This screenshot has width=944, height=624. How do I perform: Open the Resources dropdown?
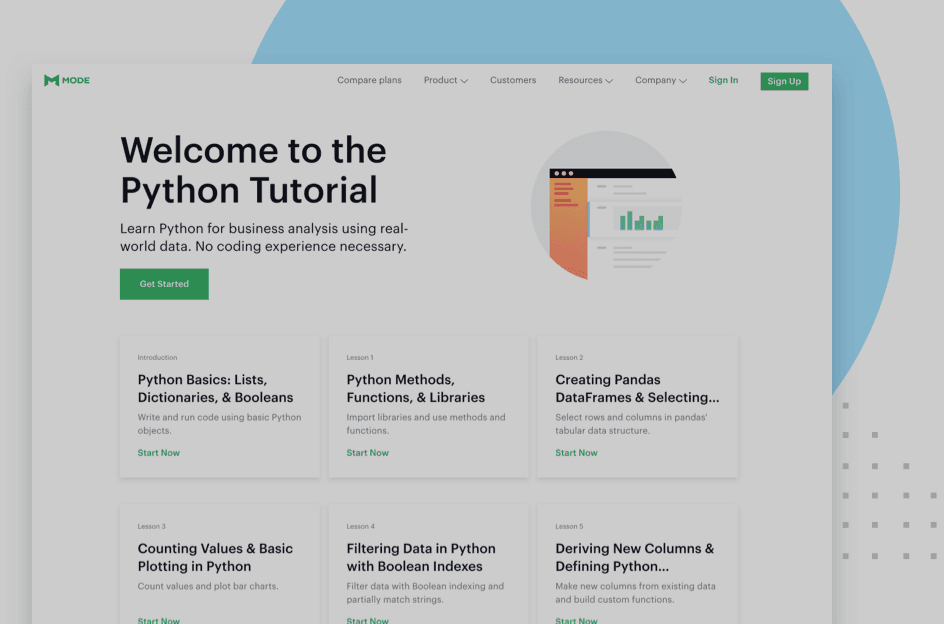tap(584, 80)
